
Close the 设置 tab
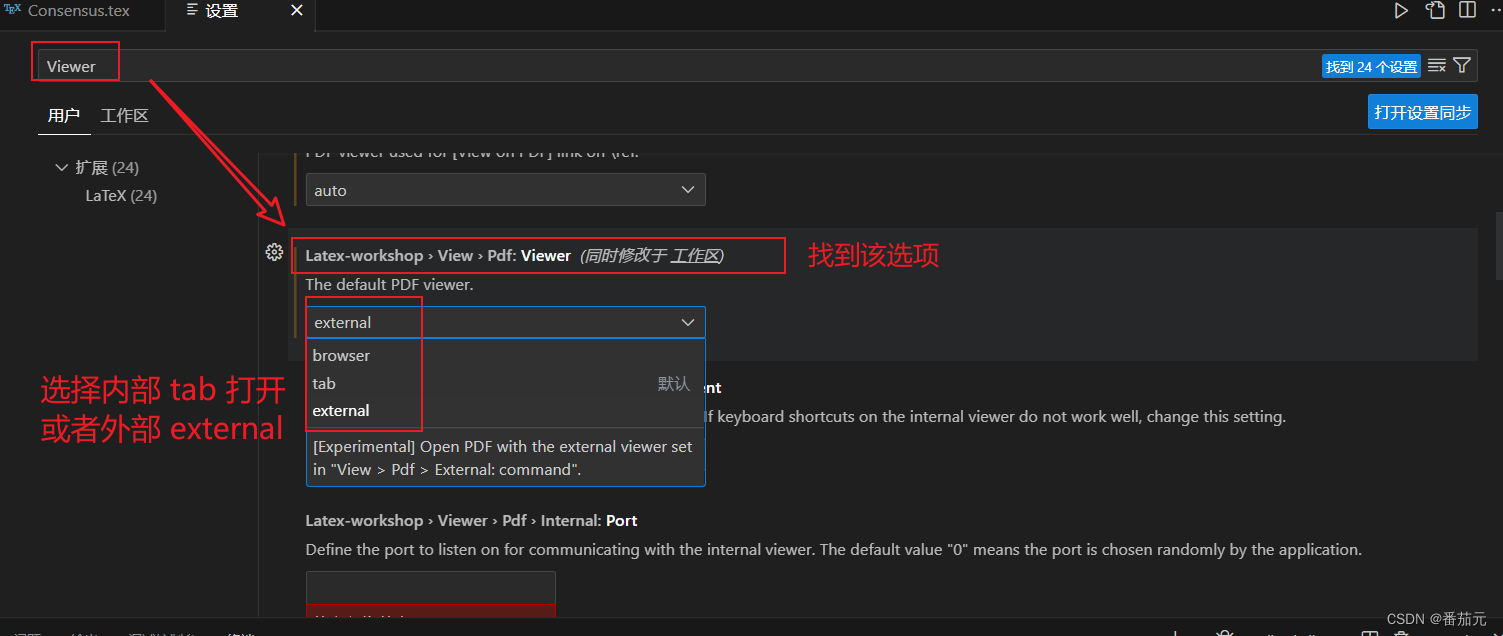[x=297, y=11]
